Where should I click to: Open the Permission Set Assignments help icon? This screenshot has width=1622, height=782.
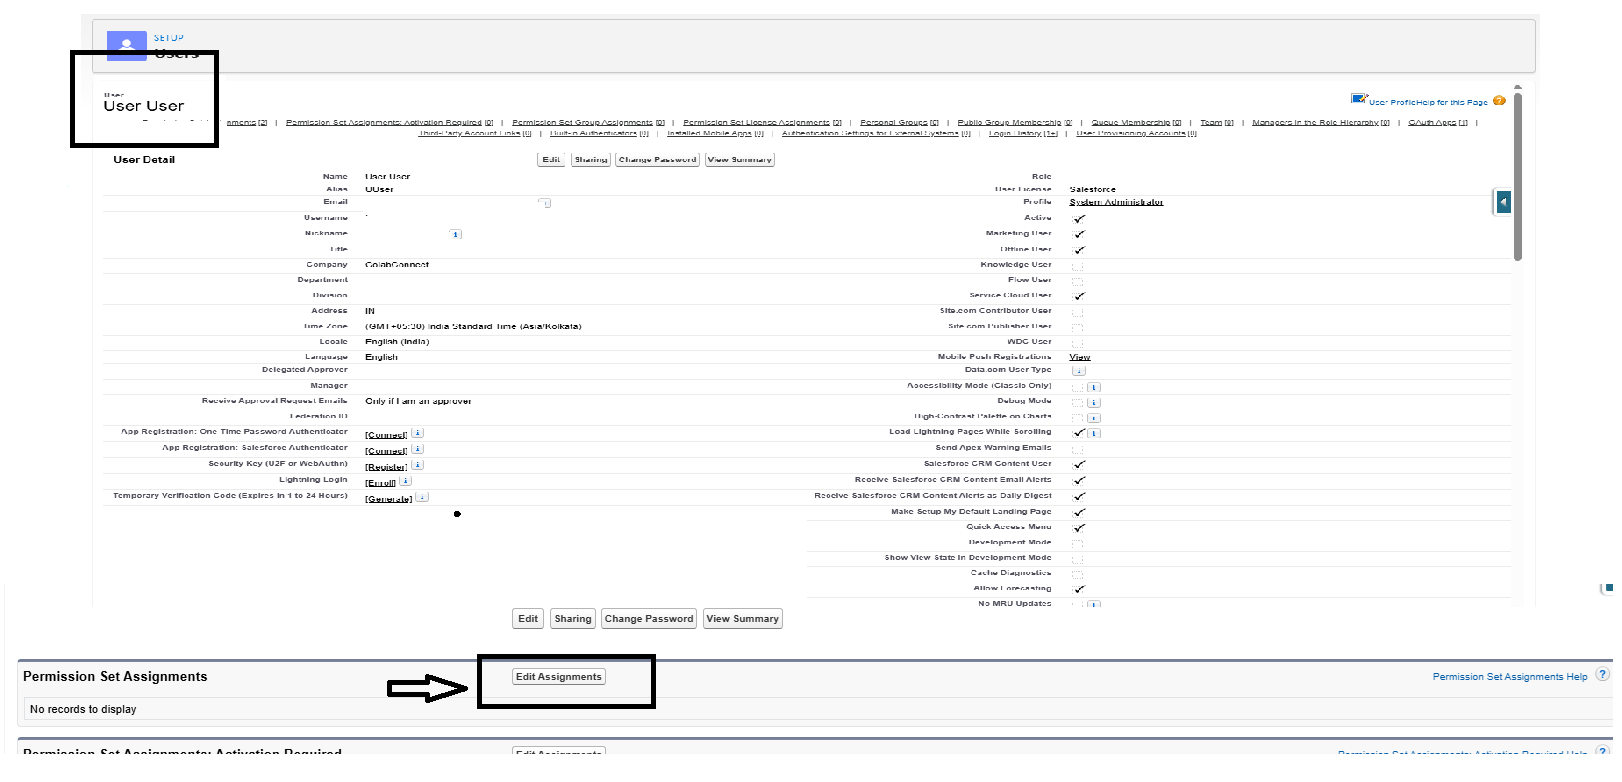tap(1602, 675)
